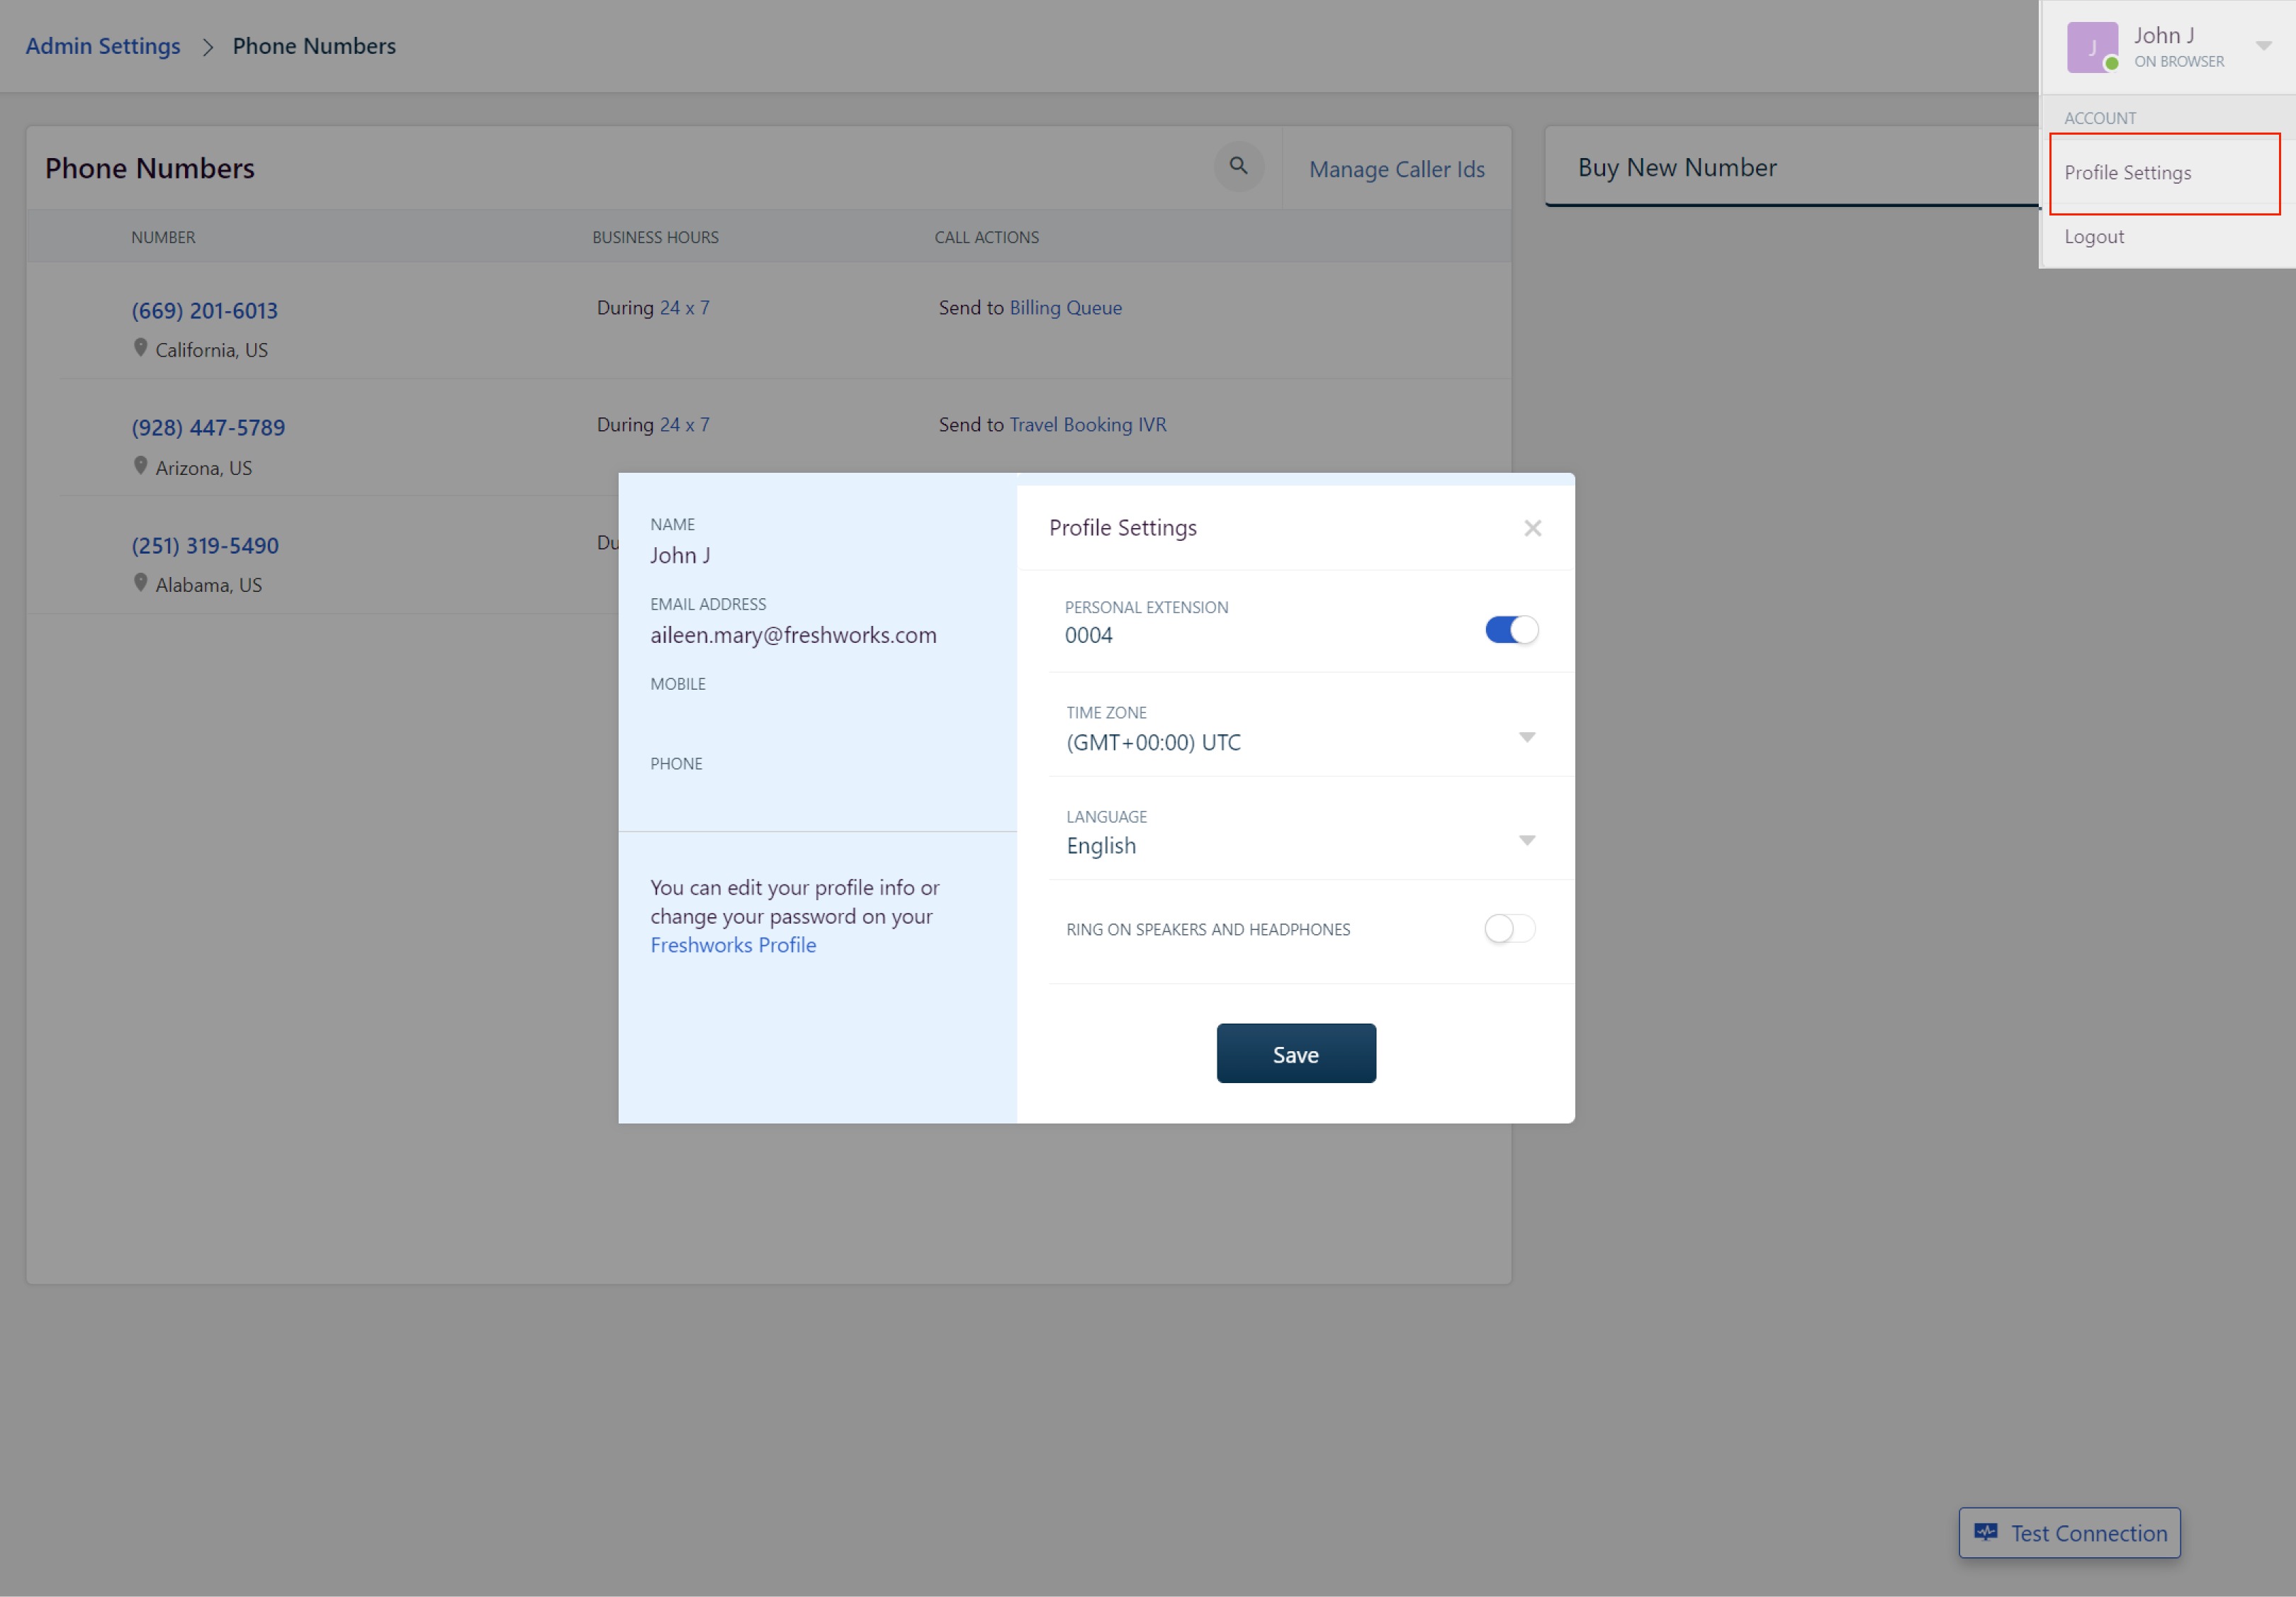
Task: Open Manage Caller Ids
Action: point(1396,169)
